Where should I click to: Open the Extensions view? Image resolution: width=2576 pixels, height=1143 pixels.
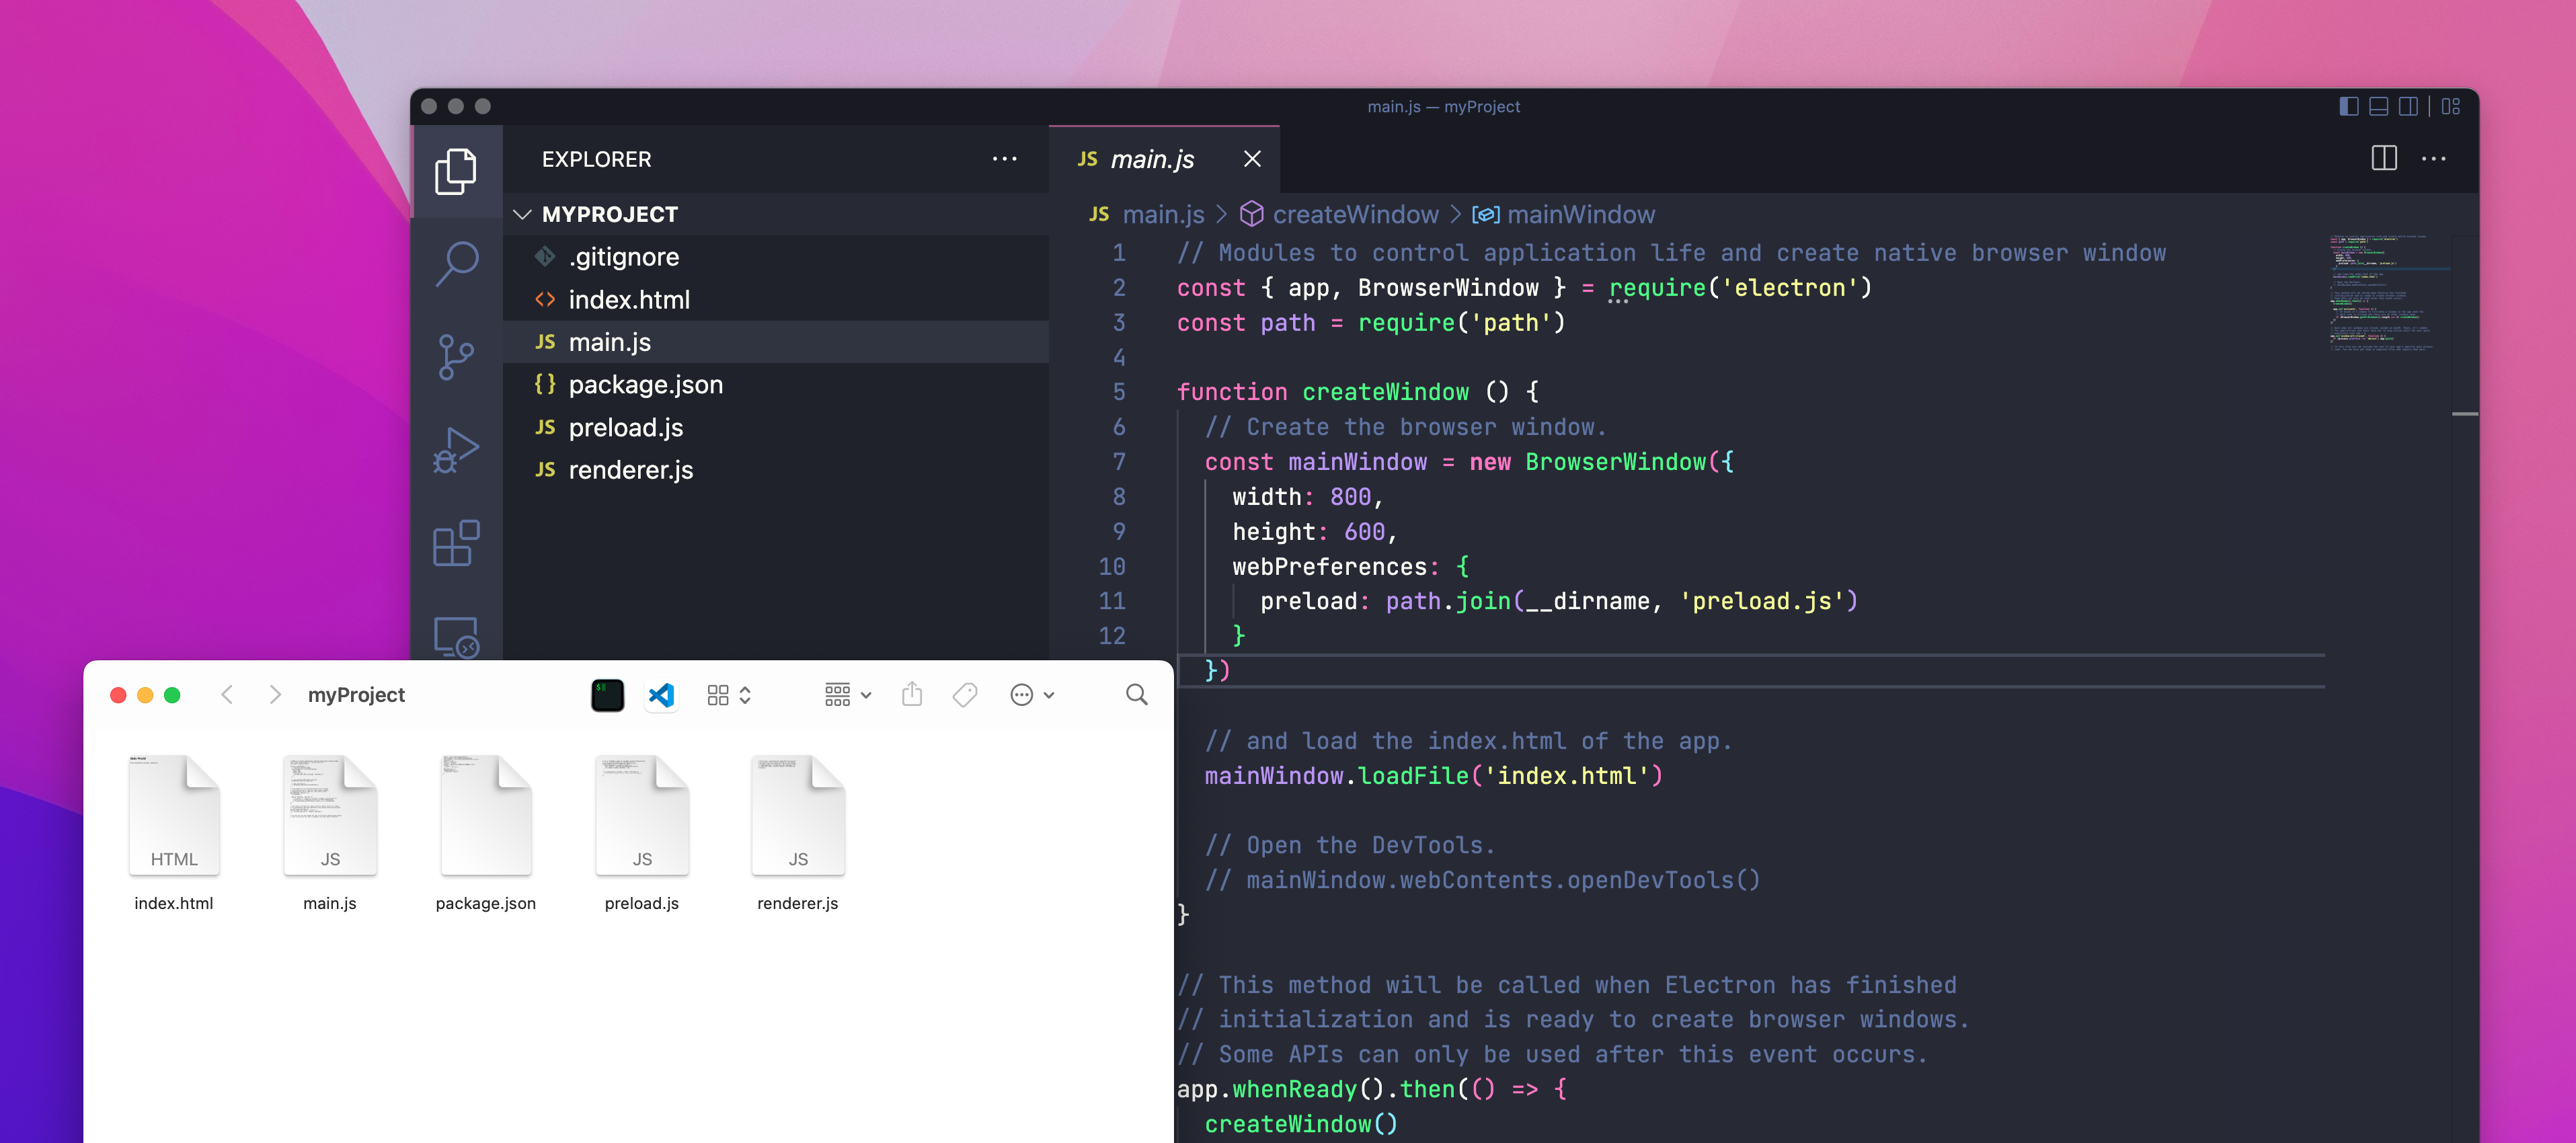[x=456, y=543]
